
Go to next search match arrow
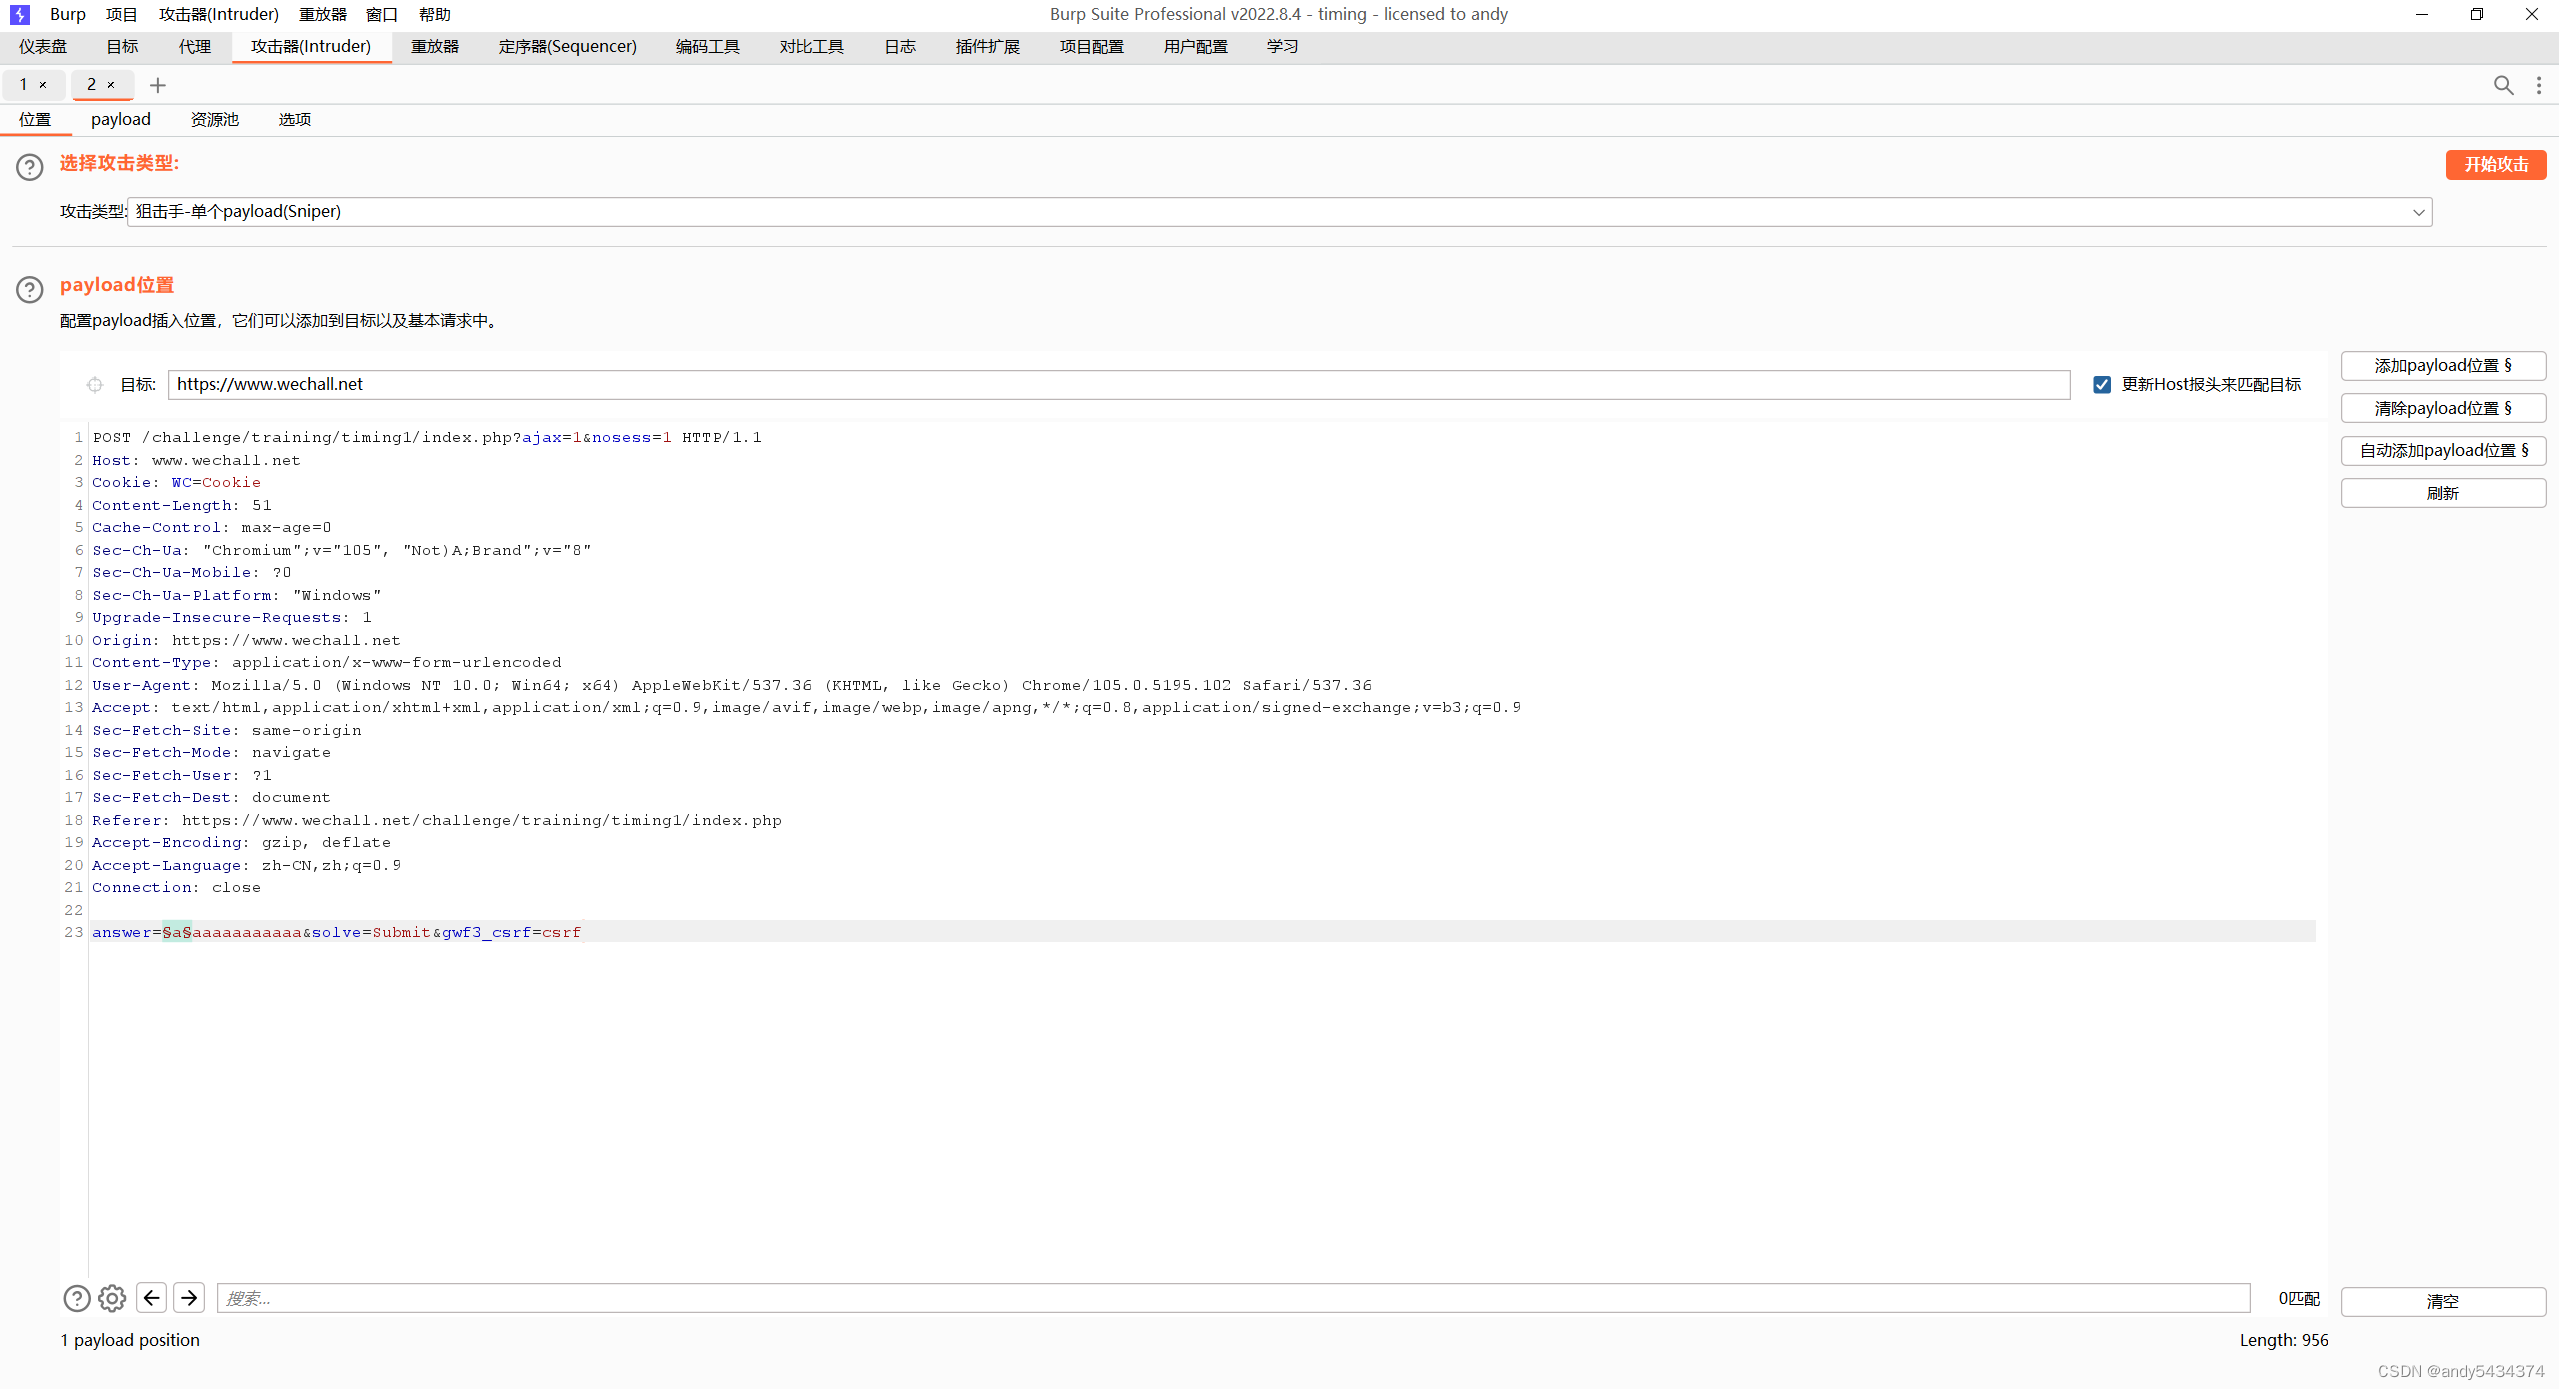[189, 1298]
